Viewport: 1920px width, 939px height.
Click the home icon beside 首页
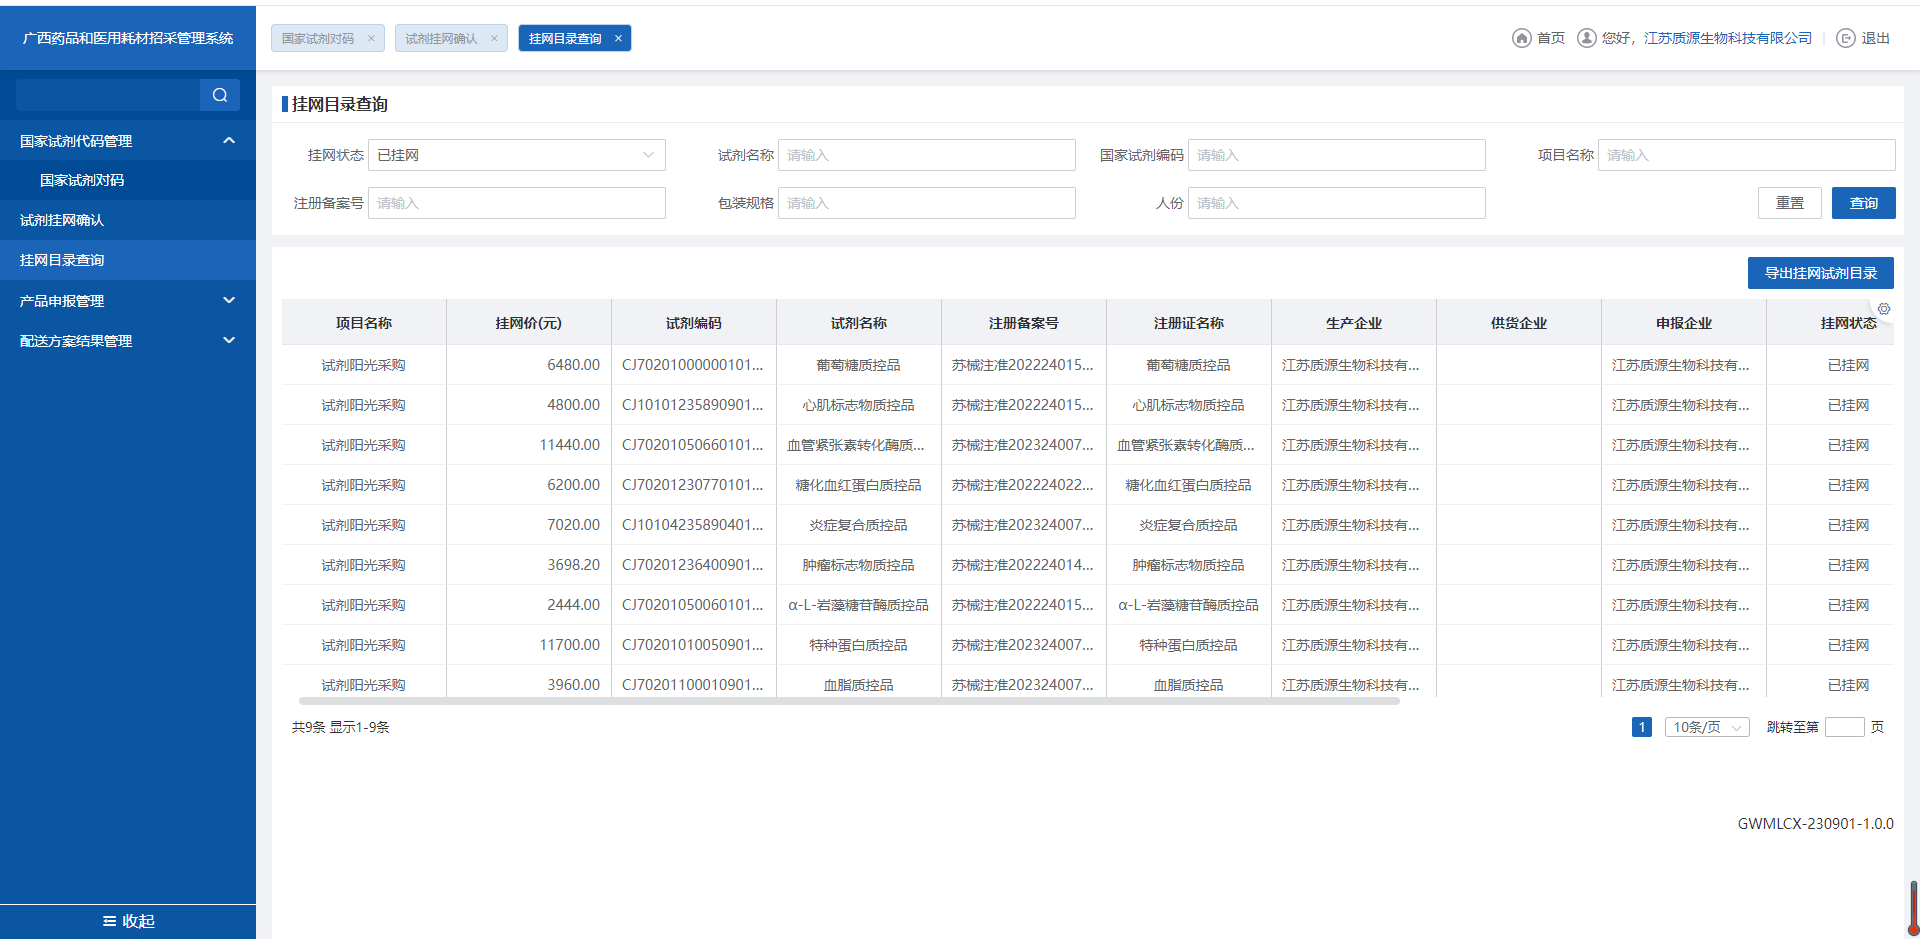point(1521,38)
